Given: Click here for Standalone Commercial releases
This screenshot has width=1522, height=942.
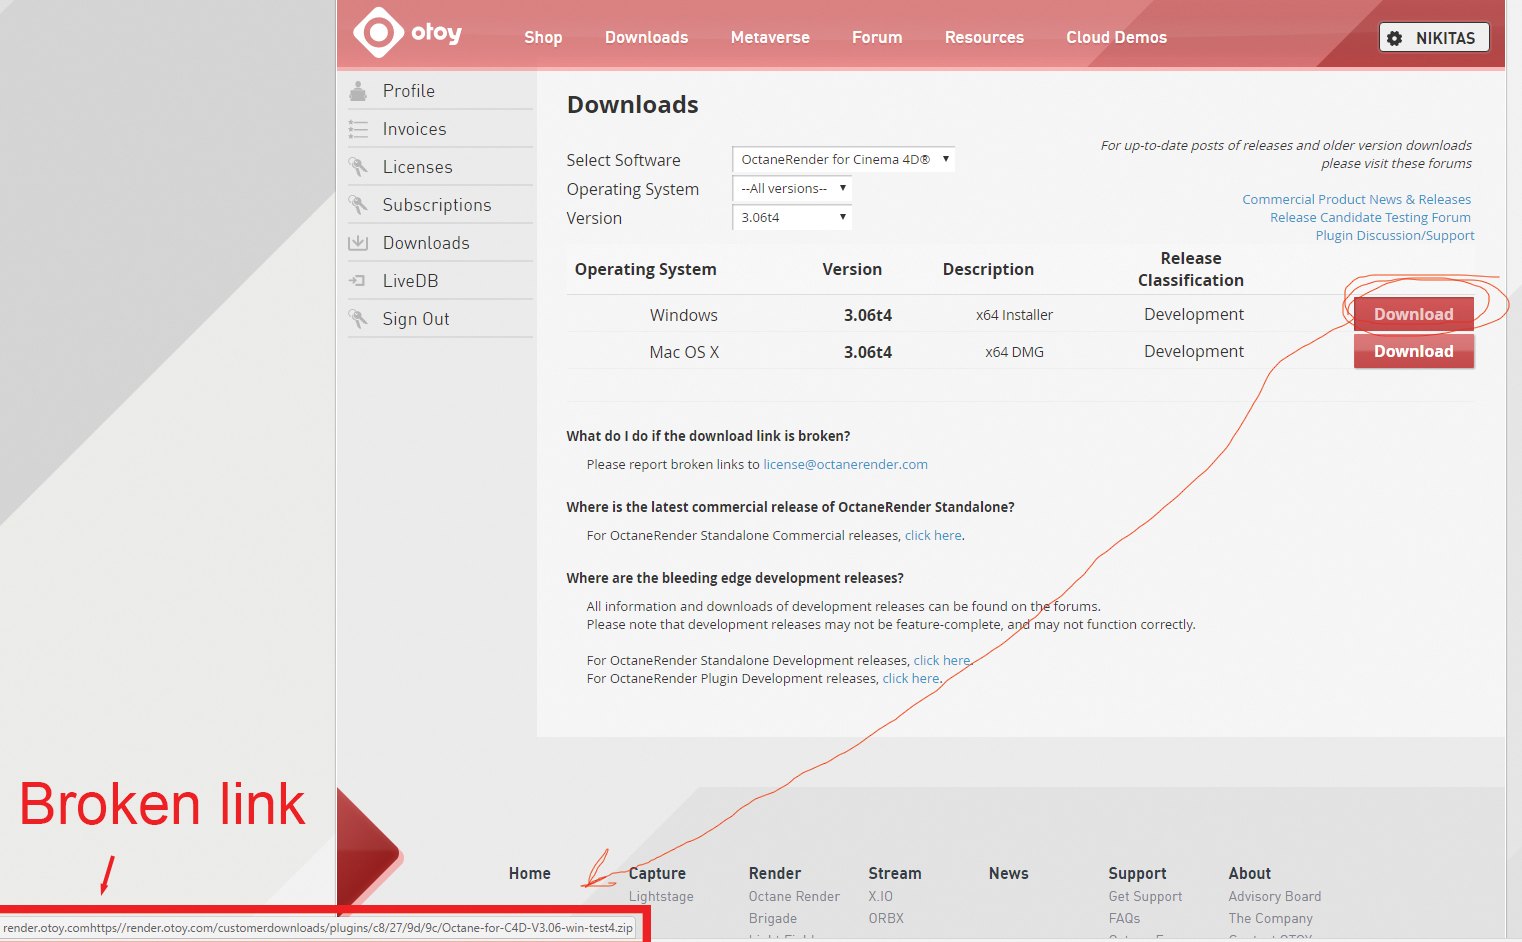Looking at the screenshot, I should tap(933, 536).
